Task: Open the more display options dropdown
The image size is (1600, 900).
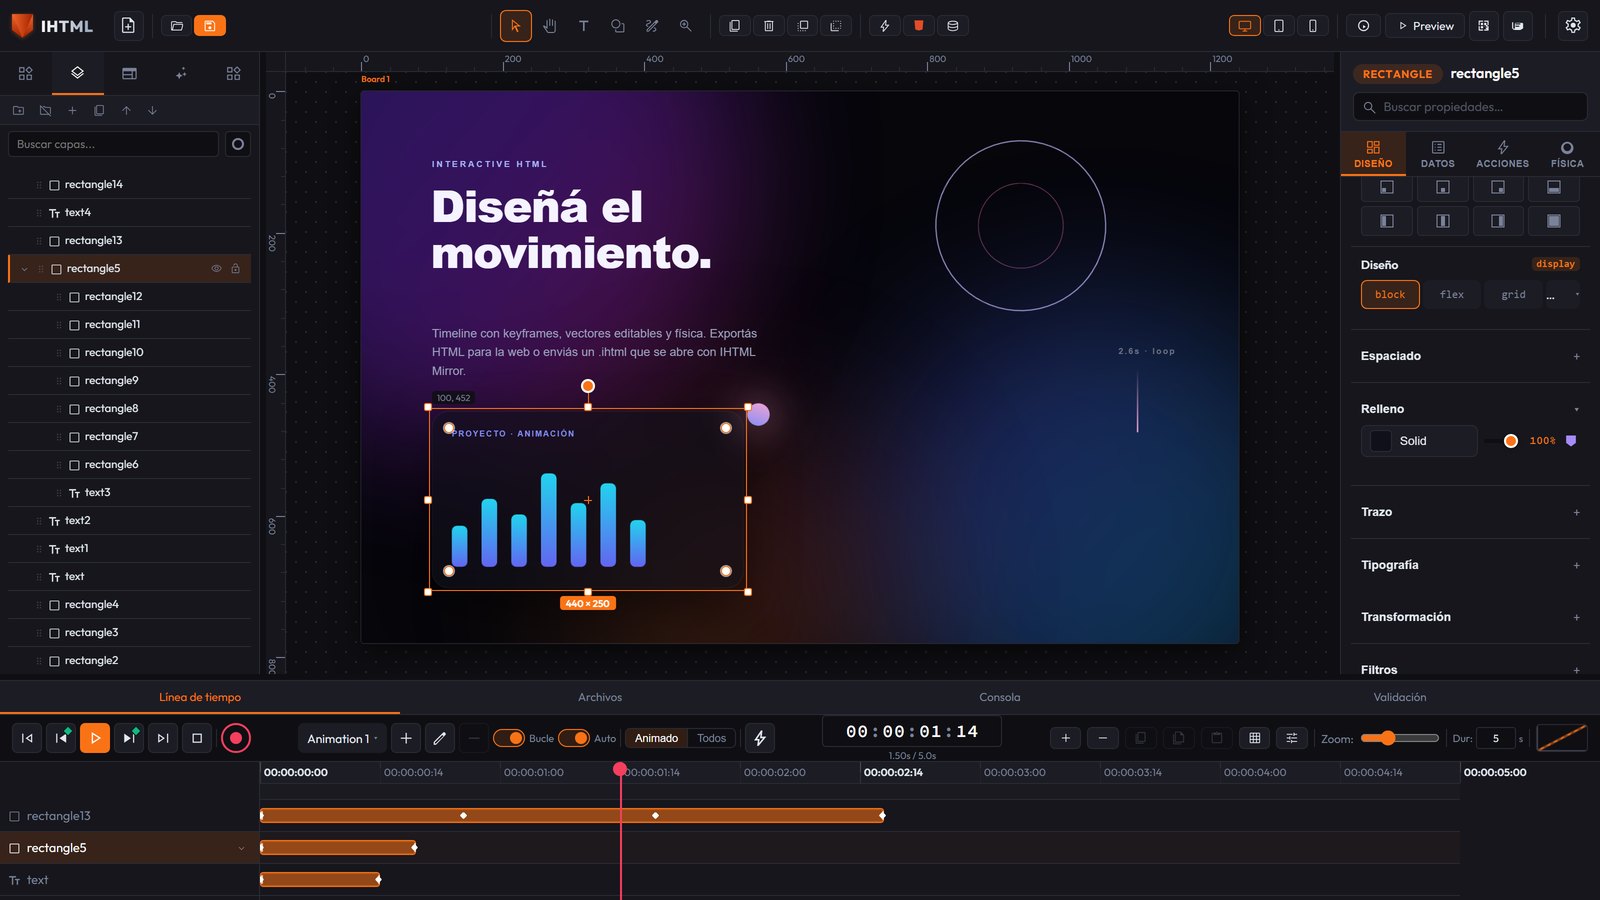Action: pos(1564,295)
